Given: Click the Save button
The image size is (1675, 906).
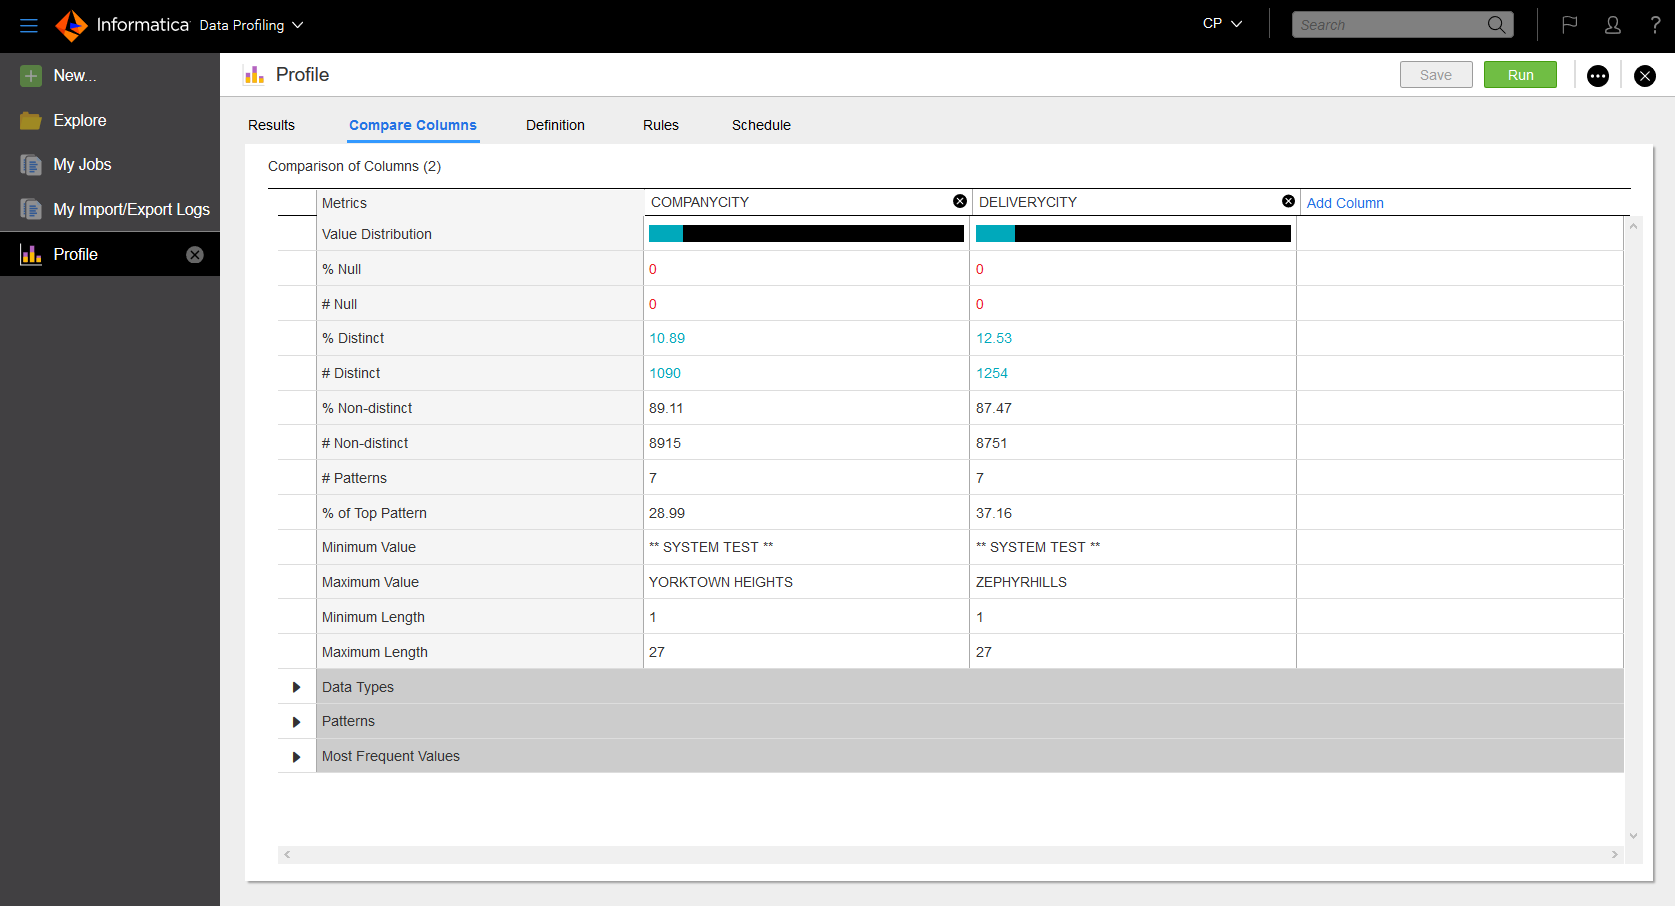Looking at the screenshot, I should point(1436,75).
